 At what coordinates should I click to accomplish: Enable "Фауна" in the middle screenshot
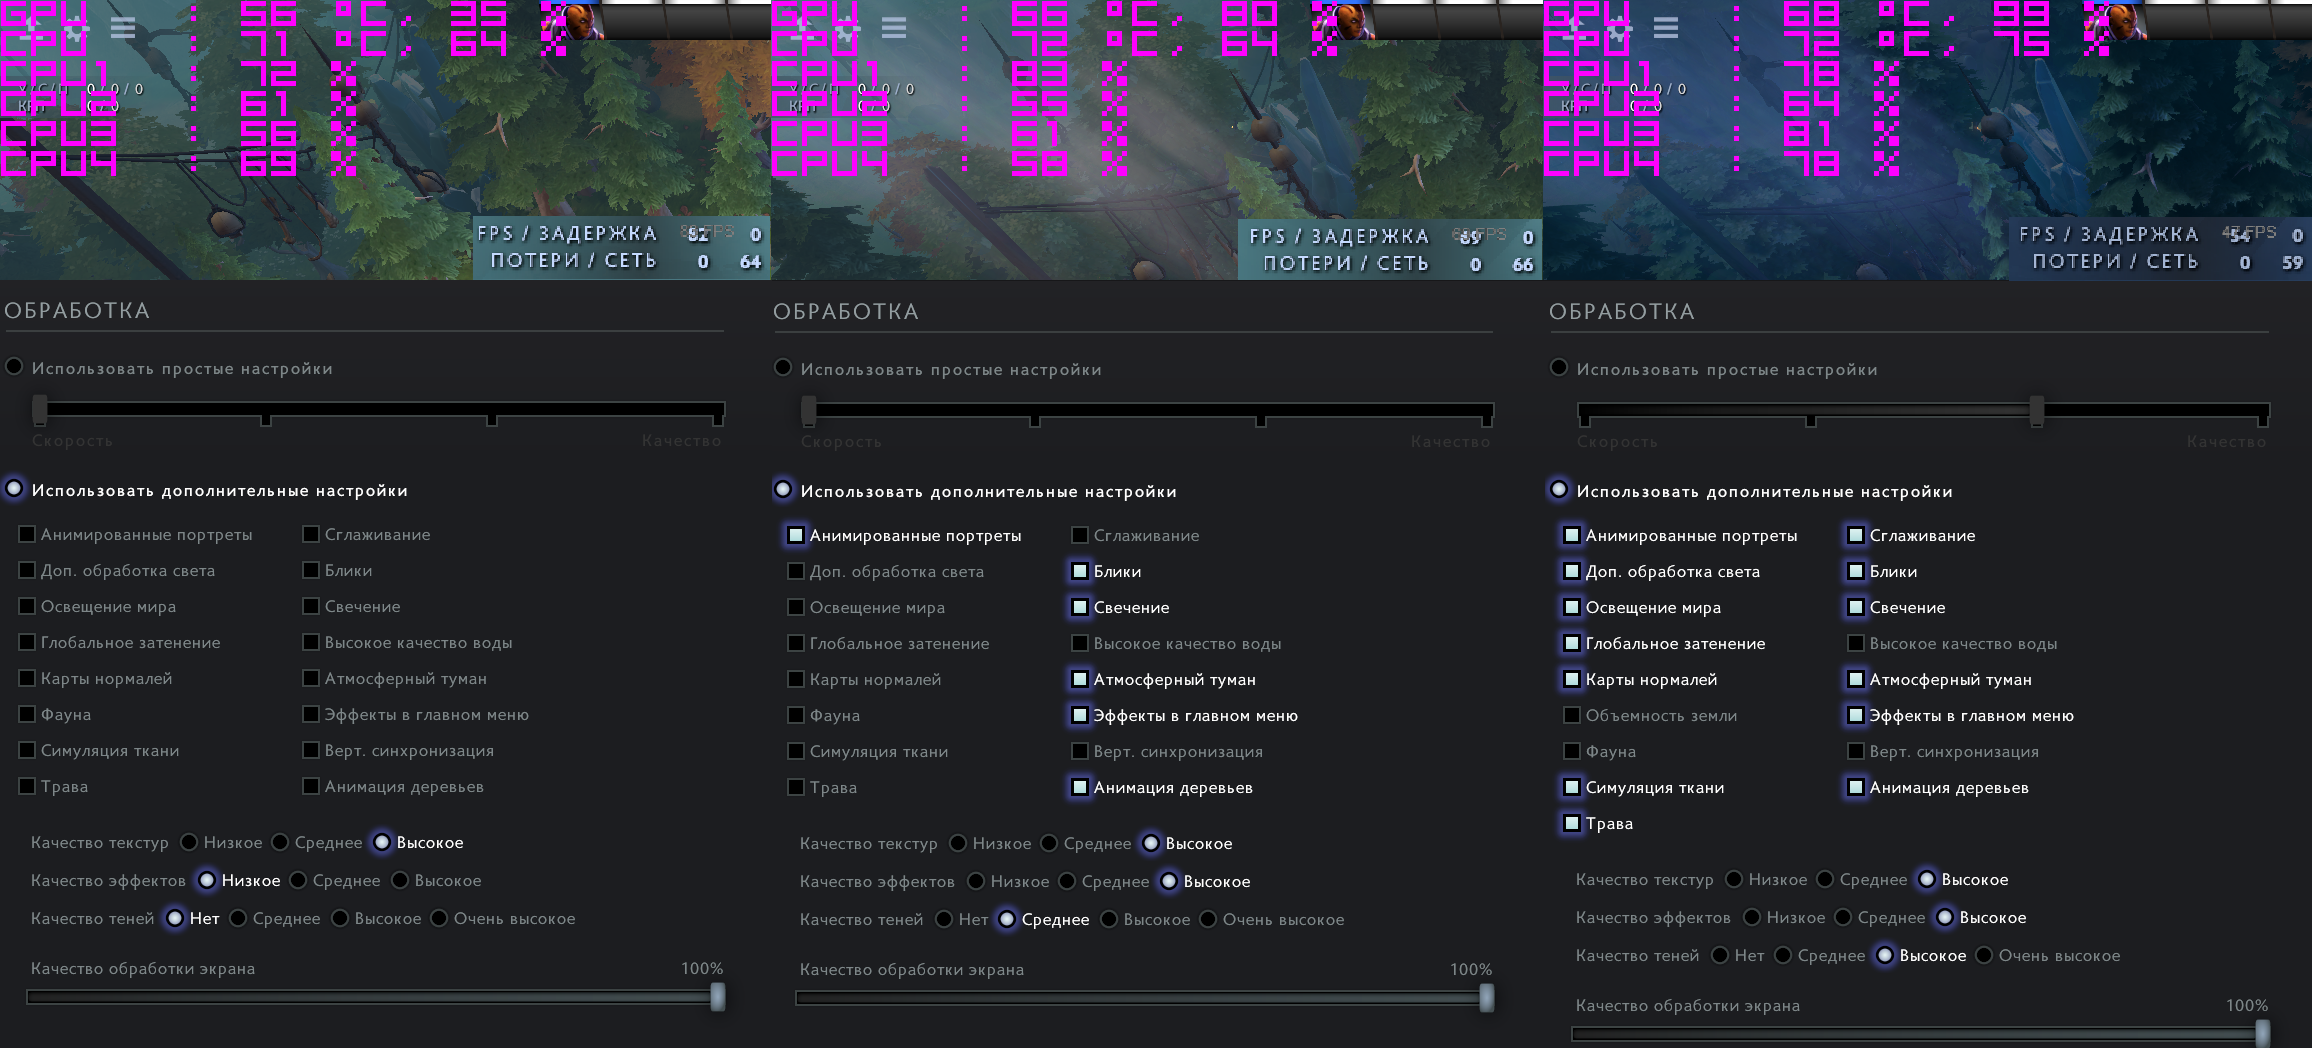796,716
